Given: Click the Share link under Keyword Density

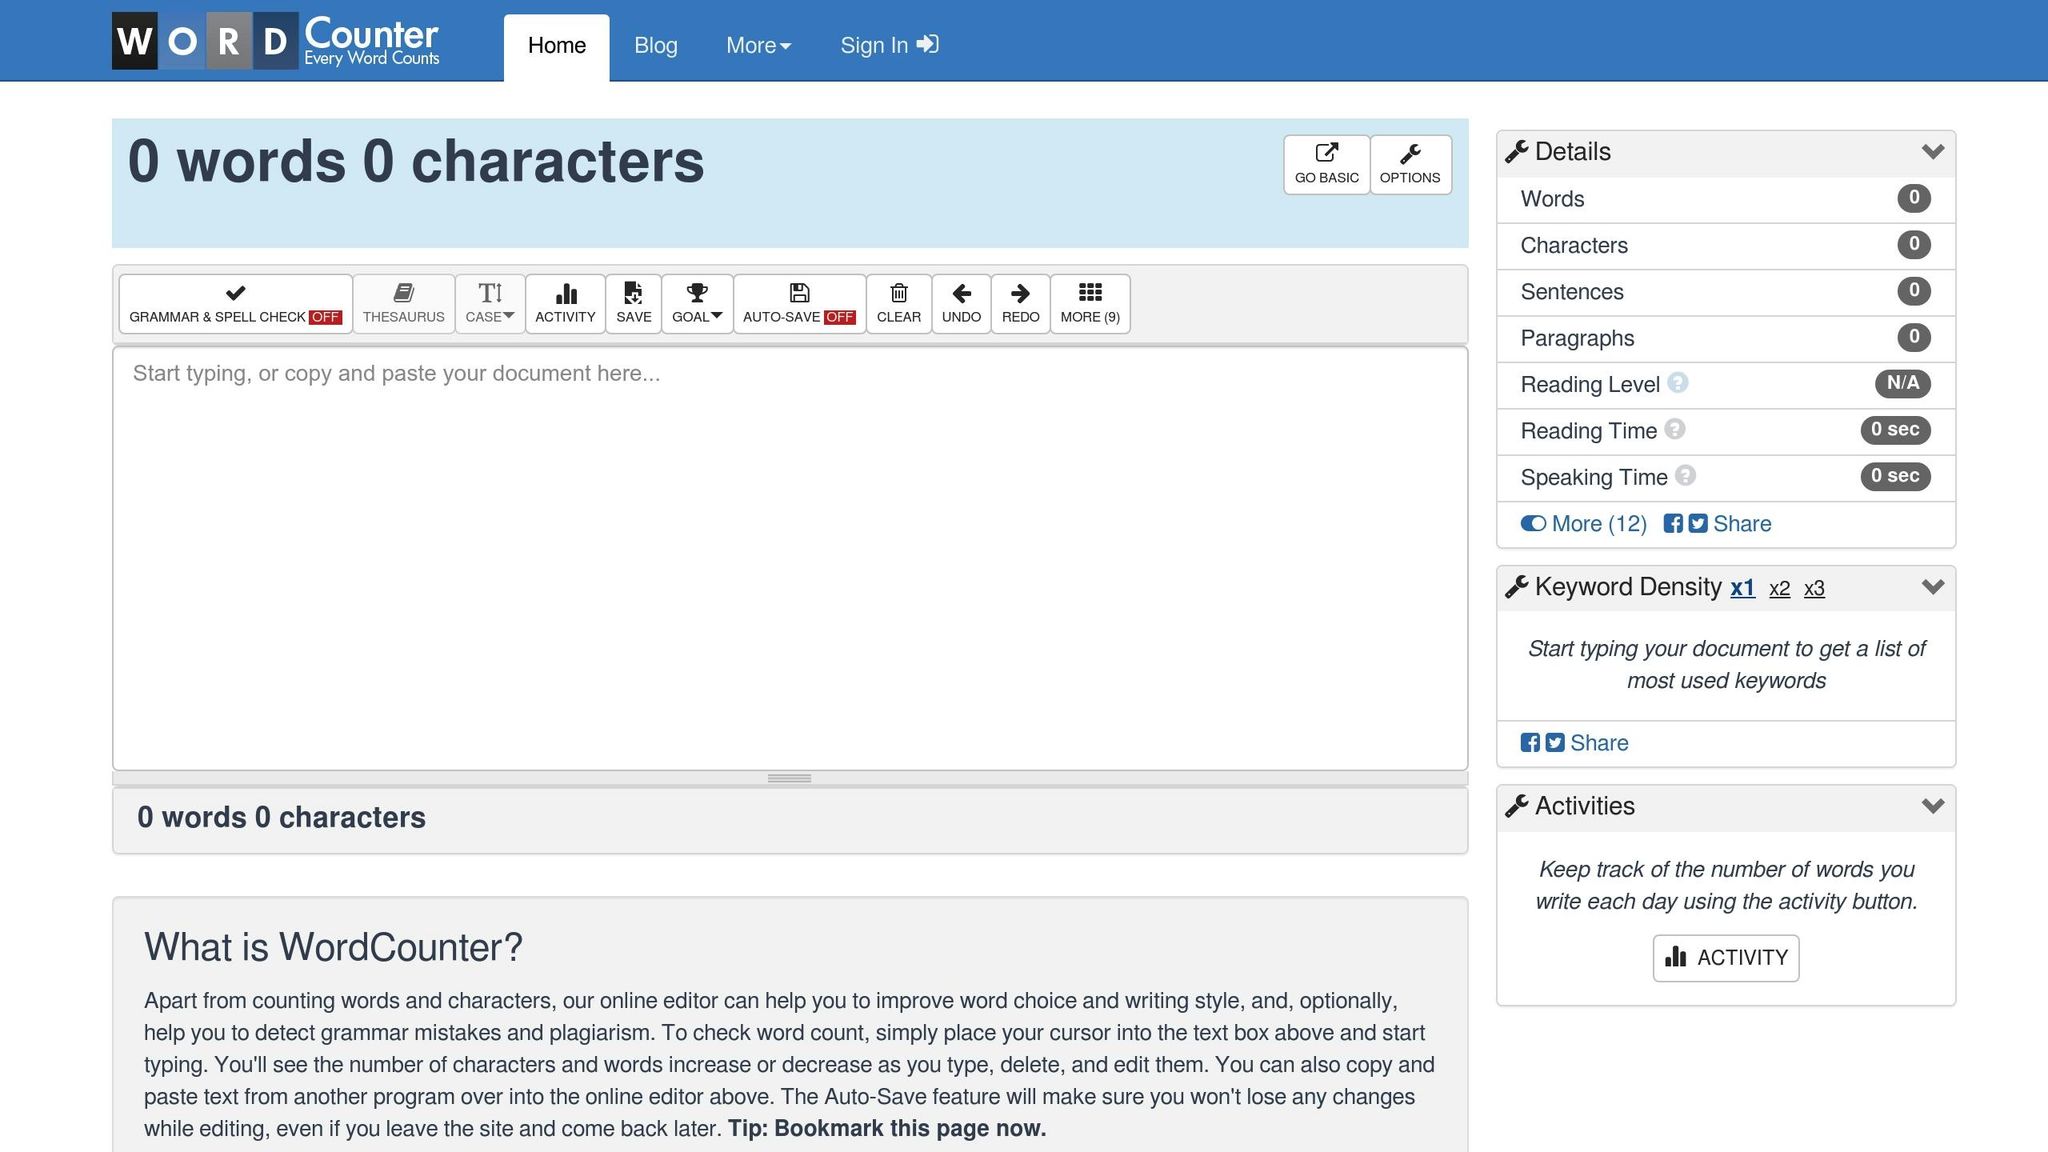Looking at the screenshot, I should [x=1599, y=743].
